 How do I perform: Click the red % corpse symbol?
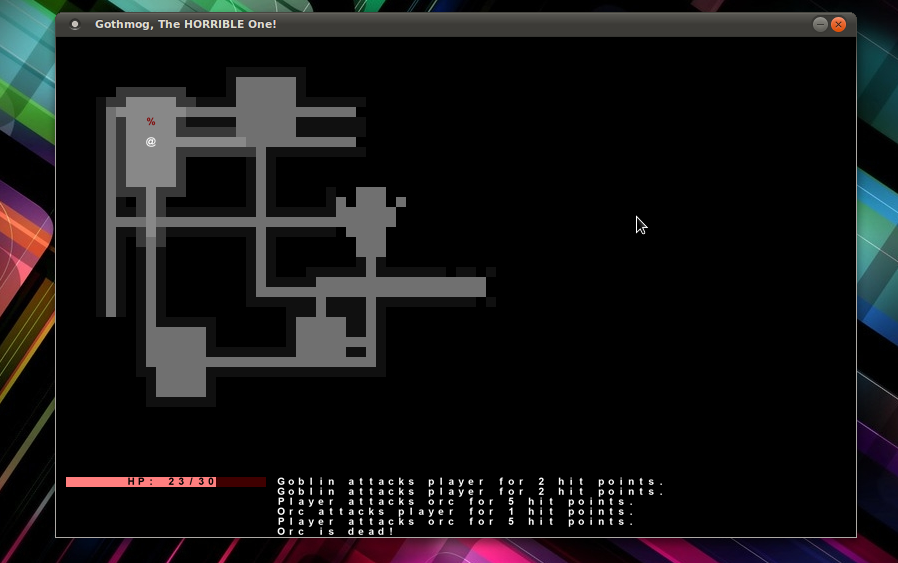[151, 122]
